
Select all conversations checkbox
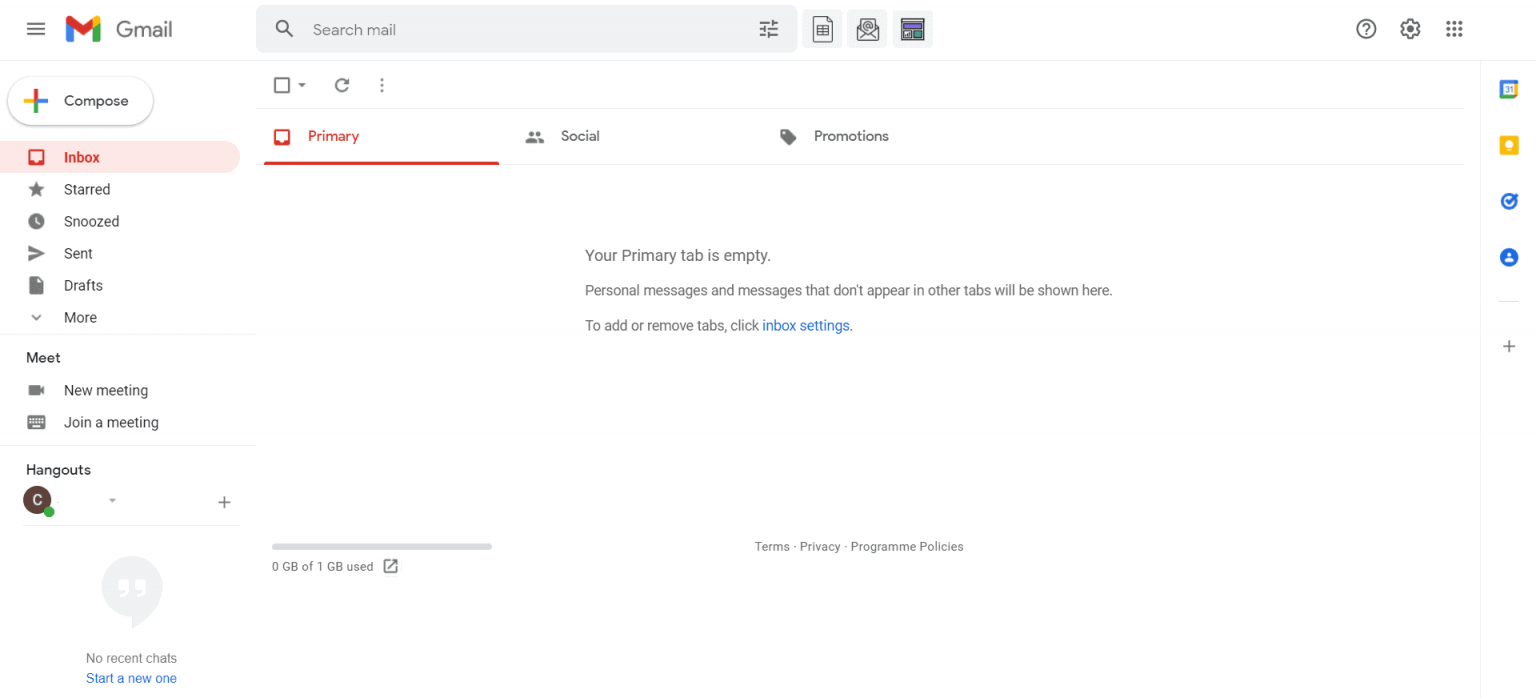(x=282, y=85)
